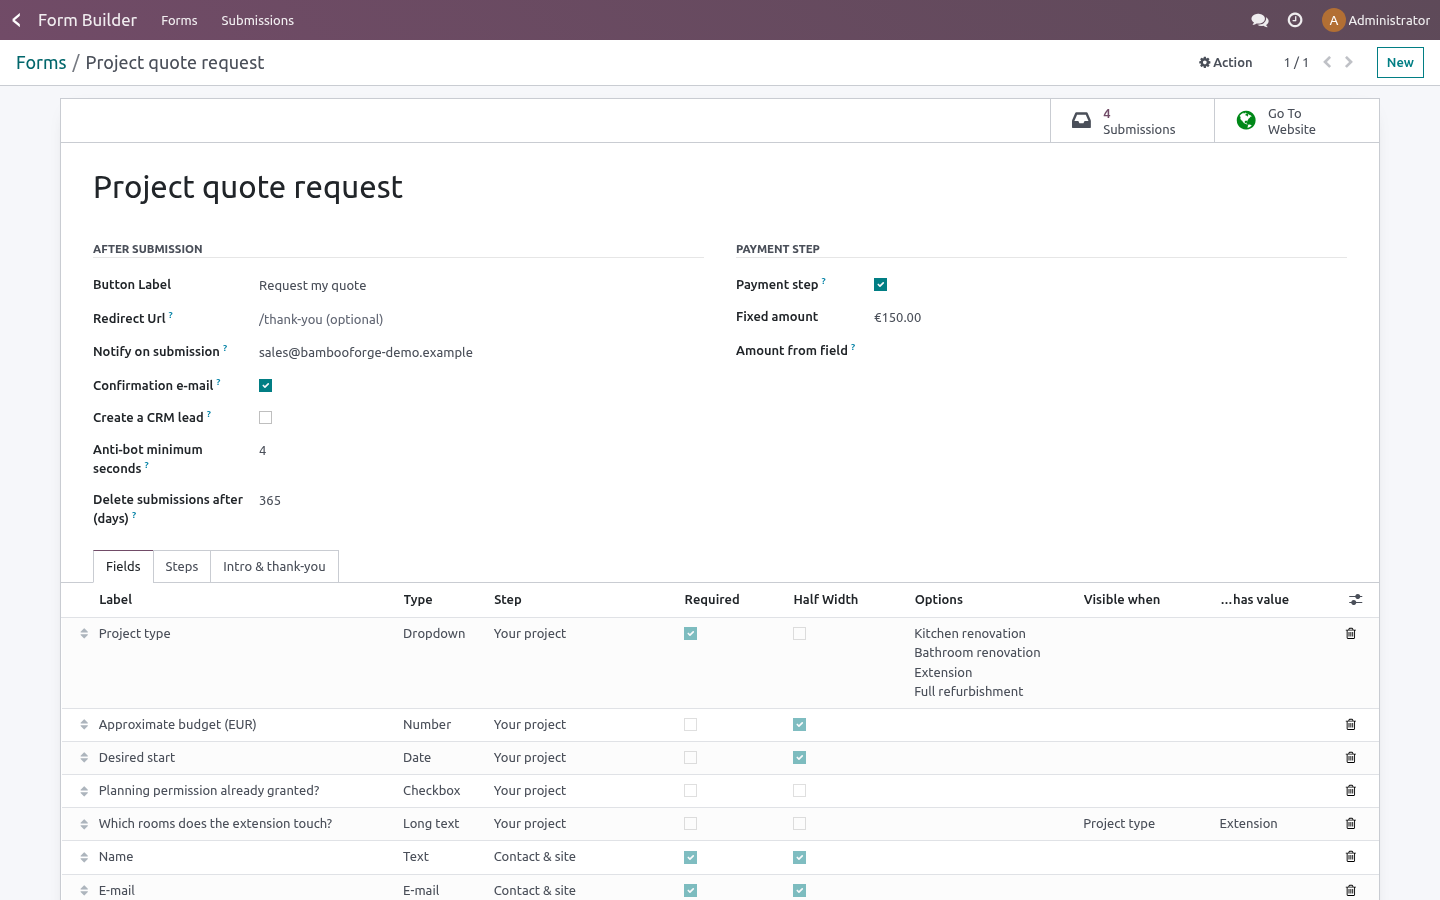Go to previous record arrow
This screenshot has height=900, width=1440.
click(1327, 62)
